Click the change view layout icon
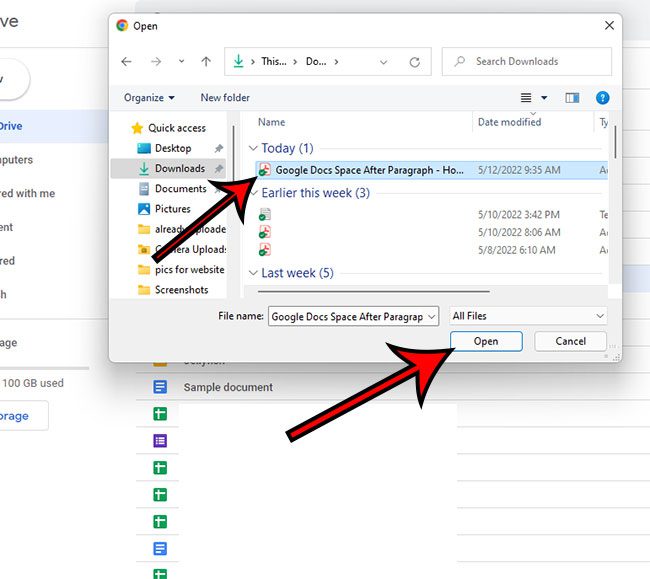This screenshot has width=650, height=579. pos(527,98)
